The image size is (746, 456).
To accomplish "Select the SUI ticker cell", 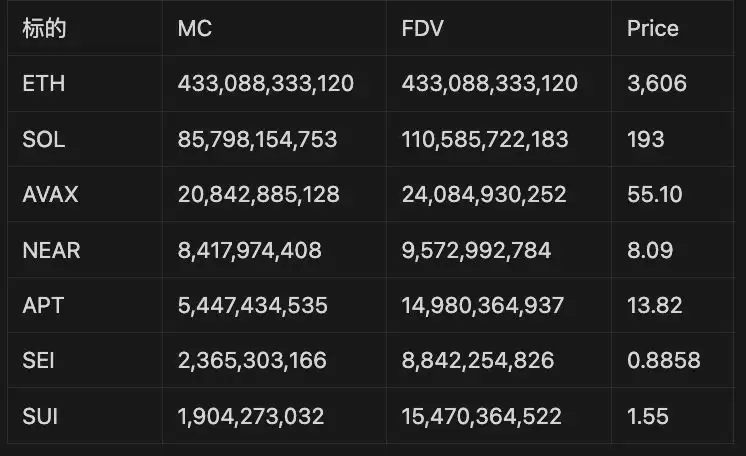I will [x=40, y=415].
